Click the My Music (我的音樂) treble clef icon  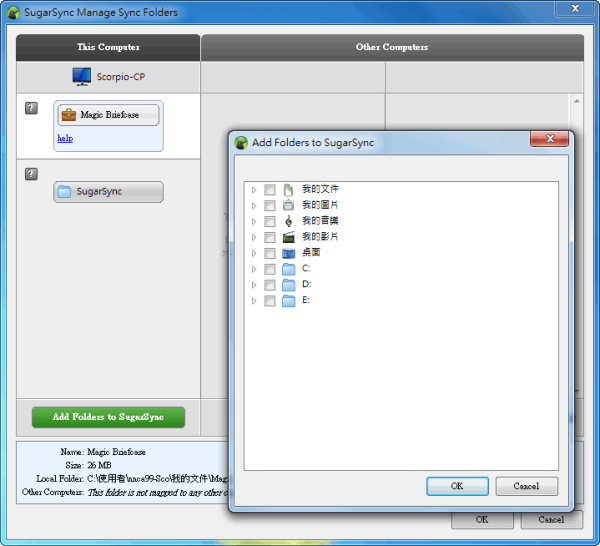coord(289,221)
